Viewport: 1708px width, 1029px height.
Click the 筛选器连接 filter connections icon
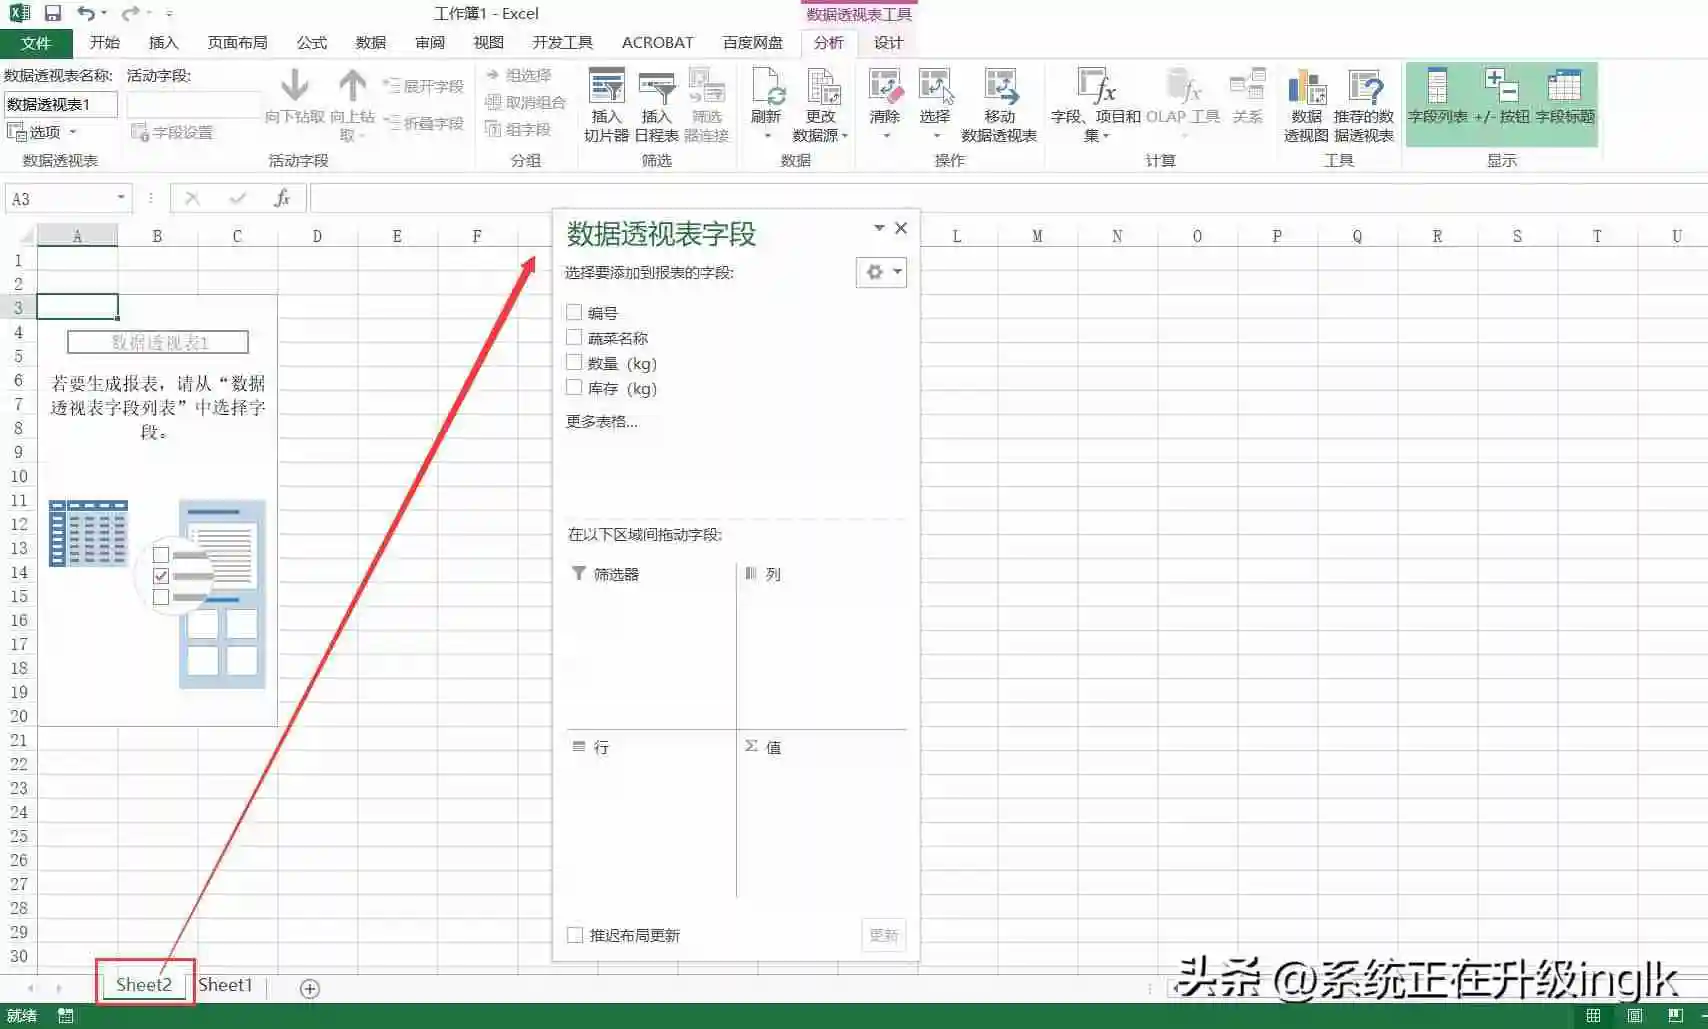pos(707,105)
